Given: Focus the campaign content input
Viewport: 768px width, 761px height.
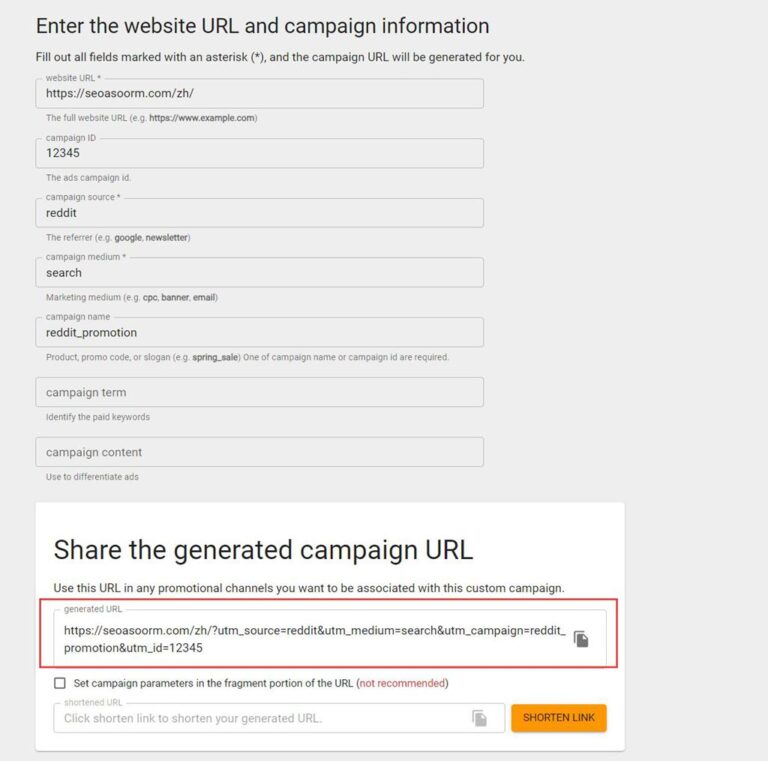Looking at the screenshot, I should pos(259,452).
